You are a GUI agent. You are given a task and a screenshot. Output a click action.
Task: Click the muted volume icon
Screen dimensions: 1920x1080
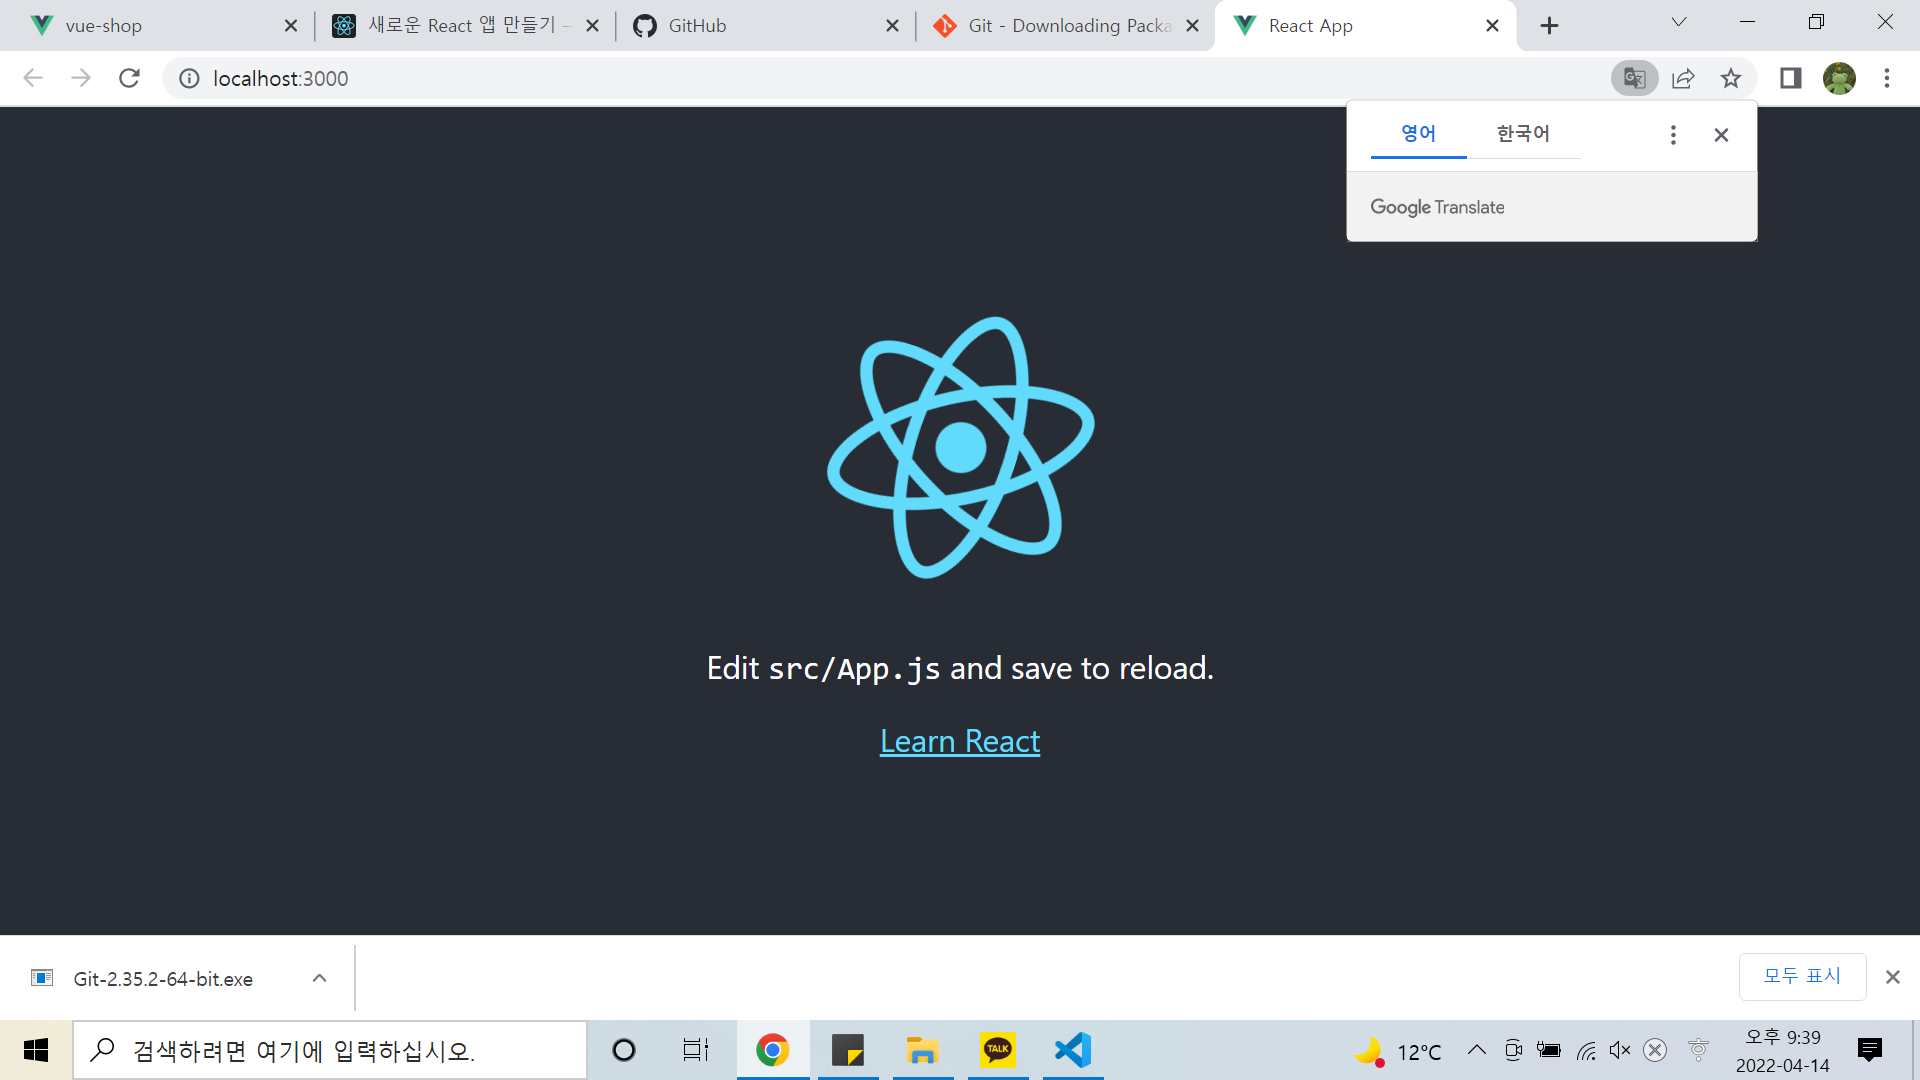pos(1620,1050)
